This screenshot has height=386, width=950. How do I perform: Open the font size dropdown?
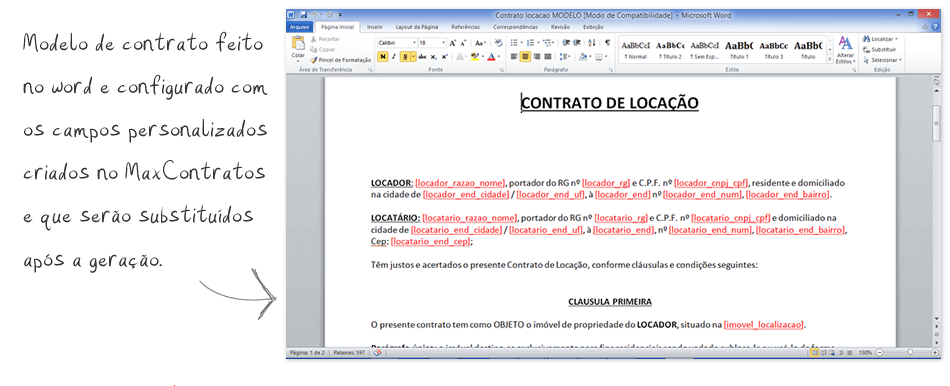pyautogui.click(x=432, y=43)
